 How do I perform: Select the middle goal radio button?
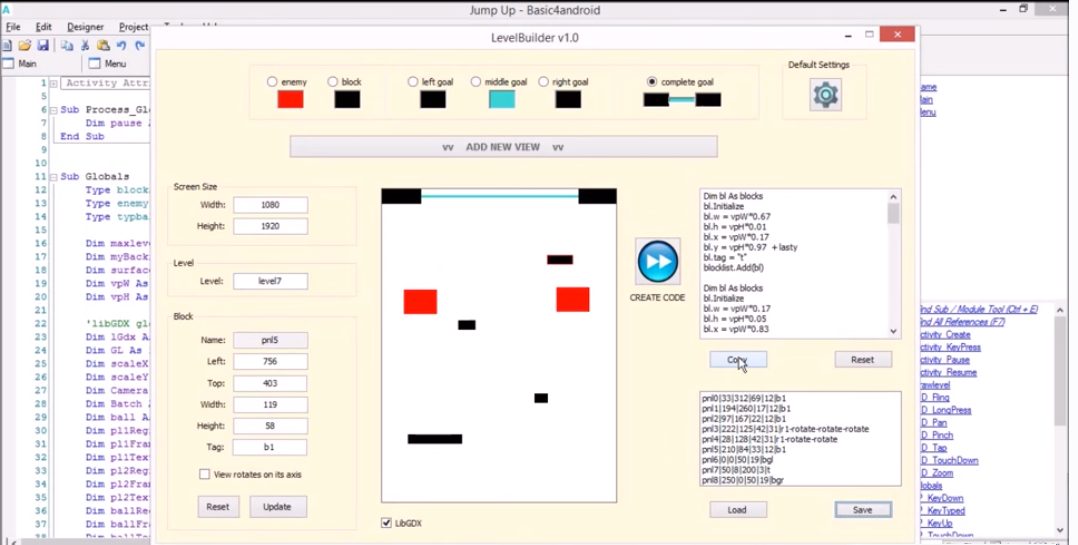tap(476, 82)
